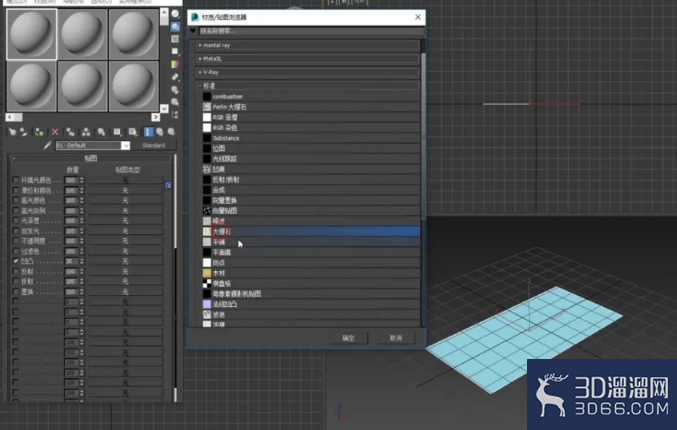Select the 棋盘格 checker map entry
Viewport: 677px width, 430px height.
click(x=311, y=284)
